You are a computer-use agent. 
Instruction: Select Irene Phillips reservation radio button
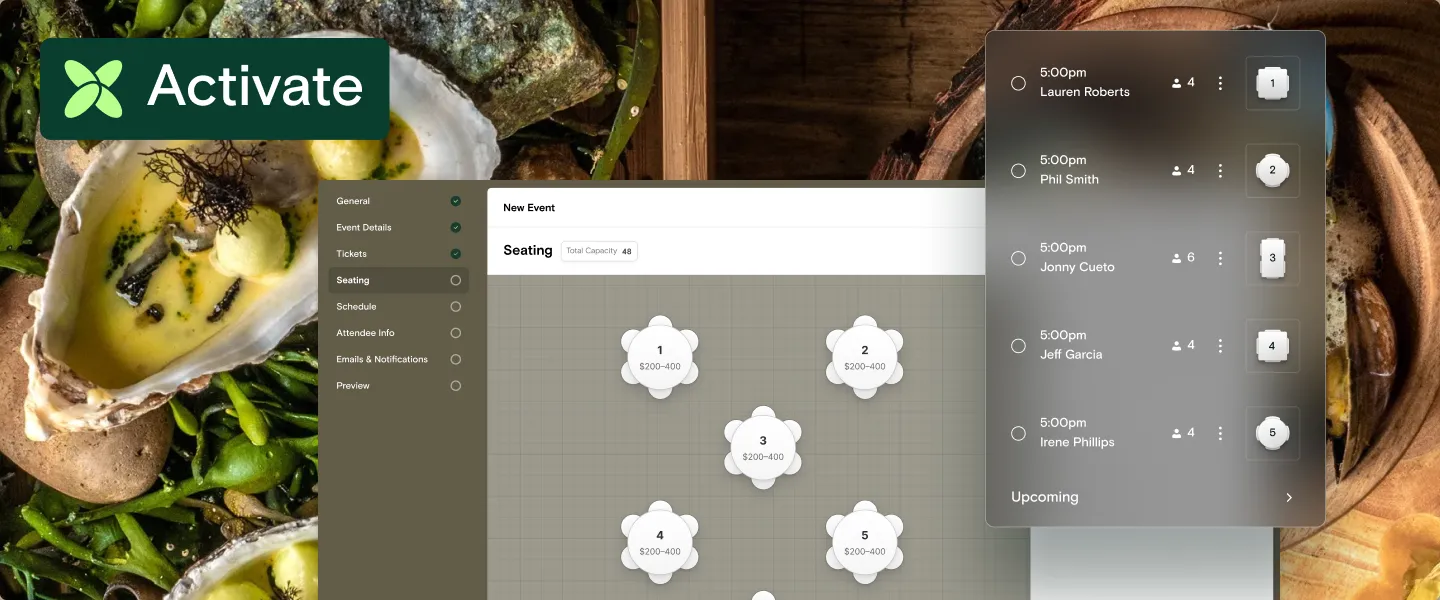(x=1018, y=433)
